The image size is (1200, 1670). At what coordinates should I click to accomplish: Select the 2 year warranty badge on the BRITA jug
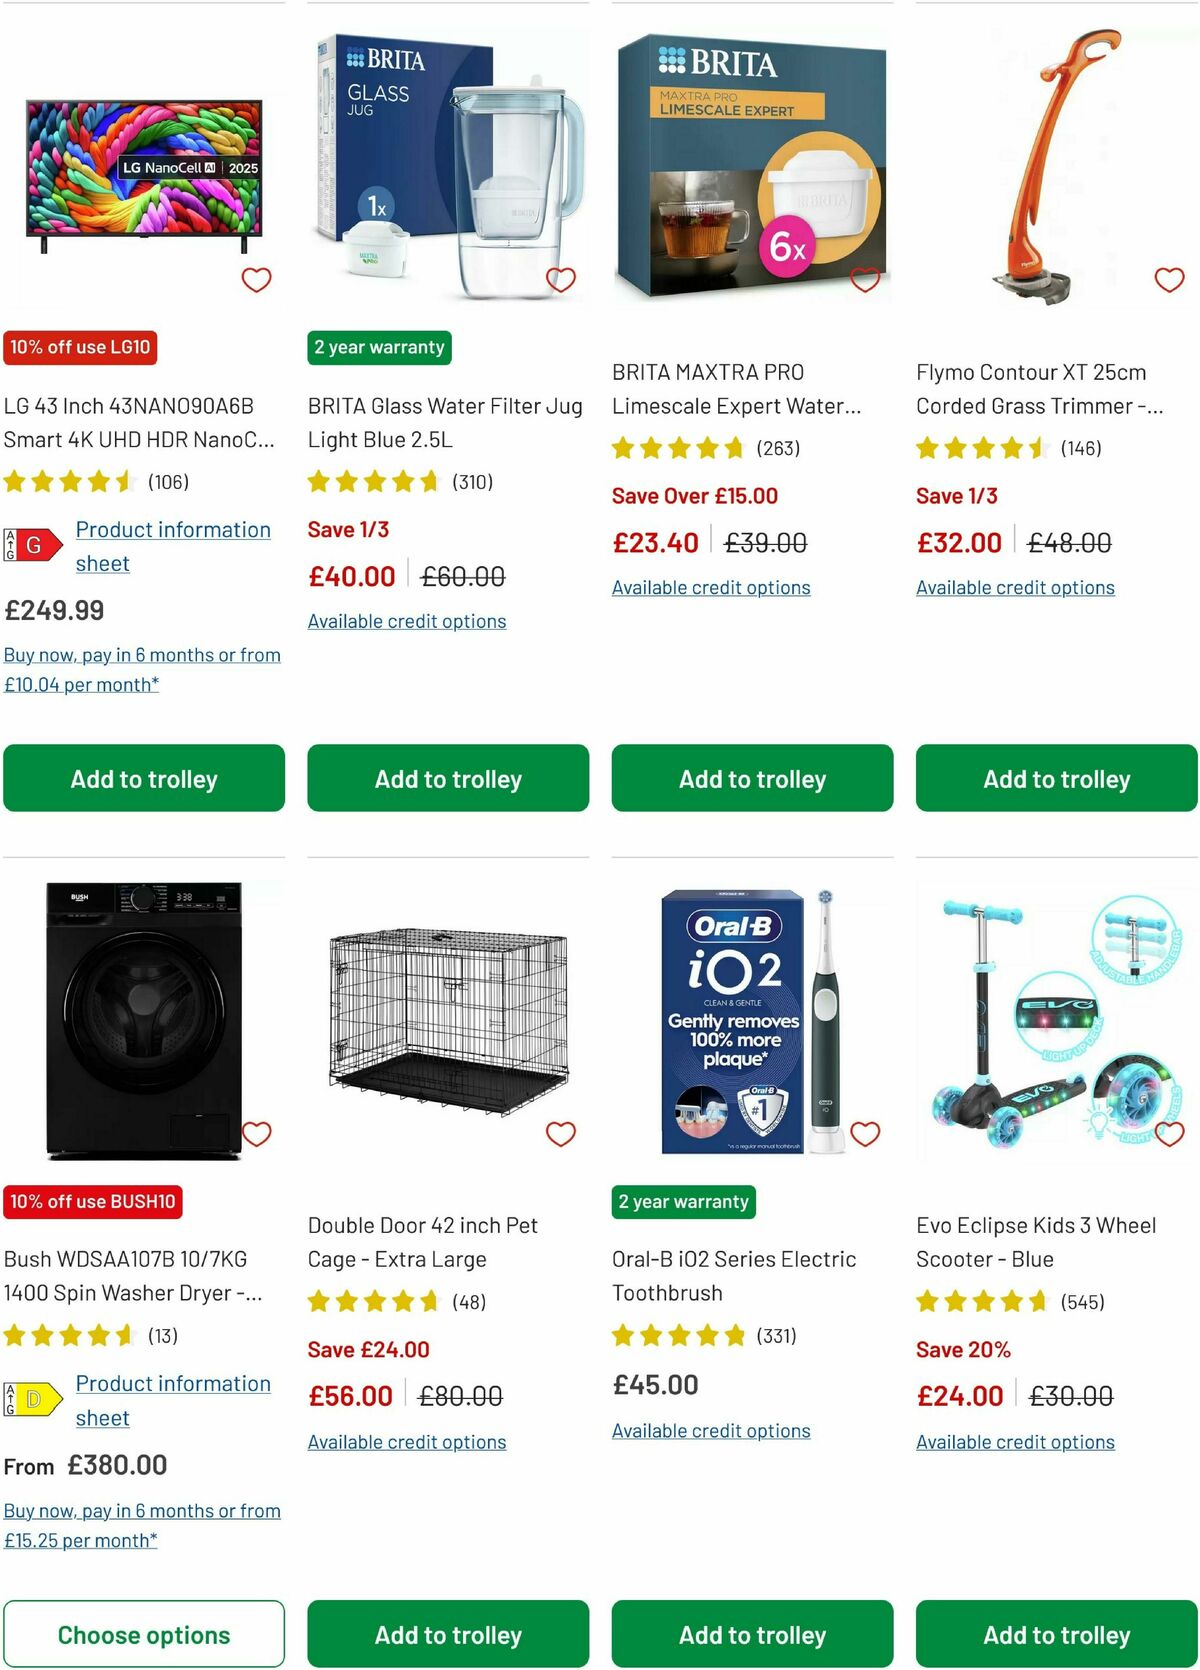click(380, 347)
